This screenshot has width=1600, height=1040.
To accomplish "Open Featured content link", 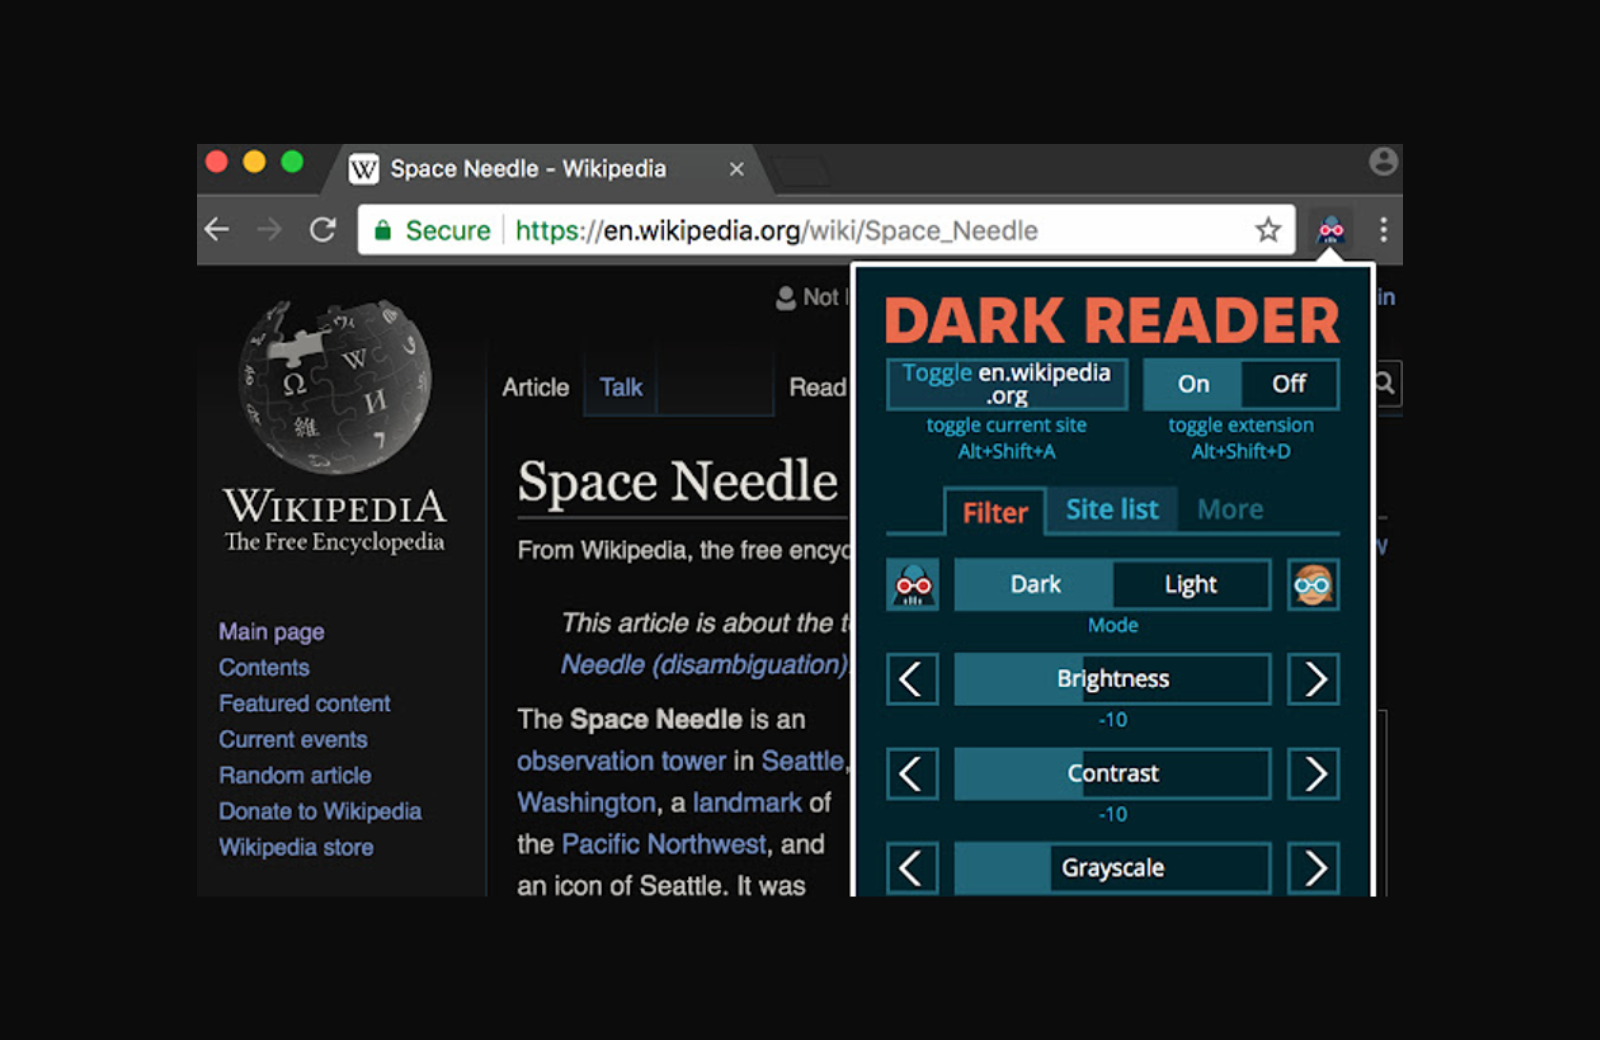I will click(x=305, y=703).
